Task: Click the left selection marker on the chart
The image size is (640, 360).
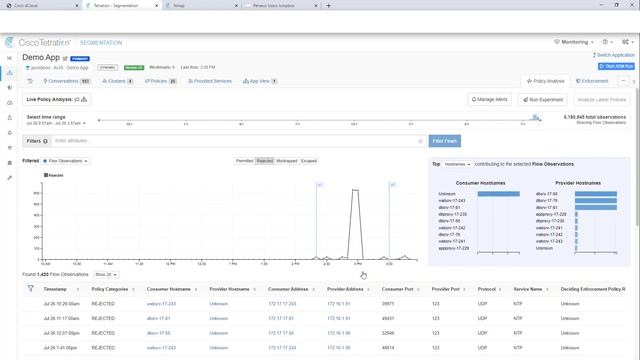Action: [320, 184]
